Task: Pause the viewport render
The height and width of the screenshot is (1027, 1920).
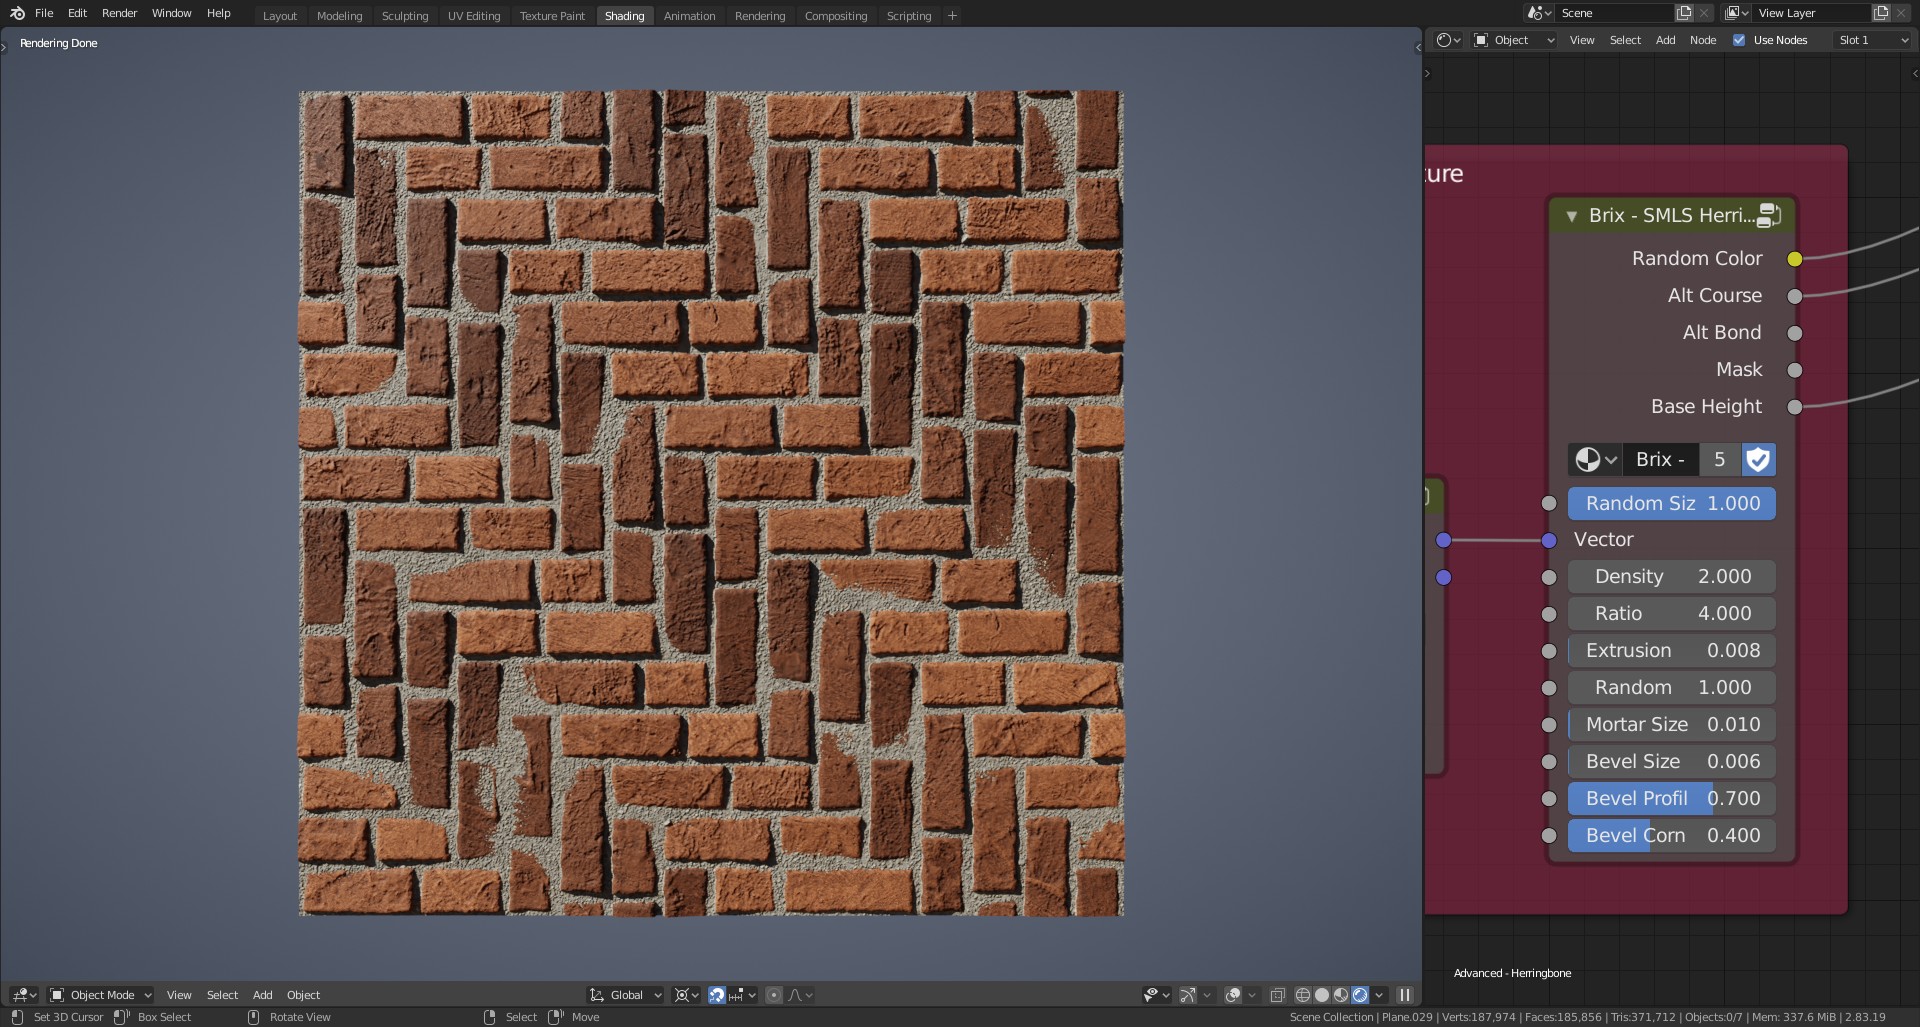Action: point(1405,996)
